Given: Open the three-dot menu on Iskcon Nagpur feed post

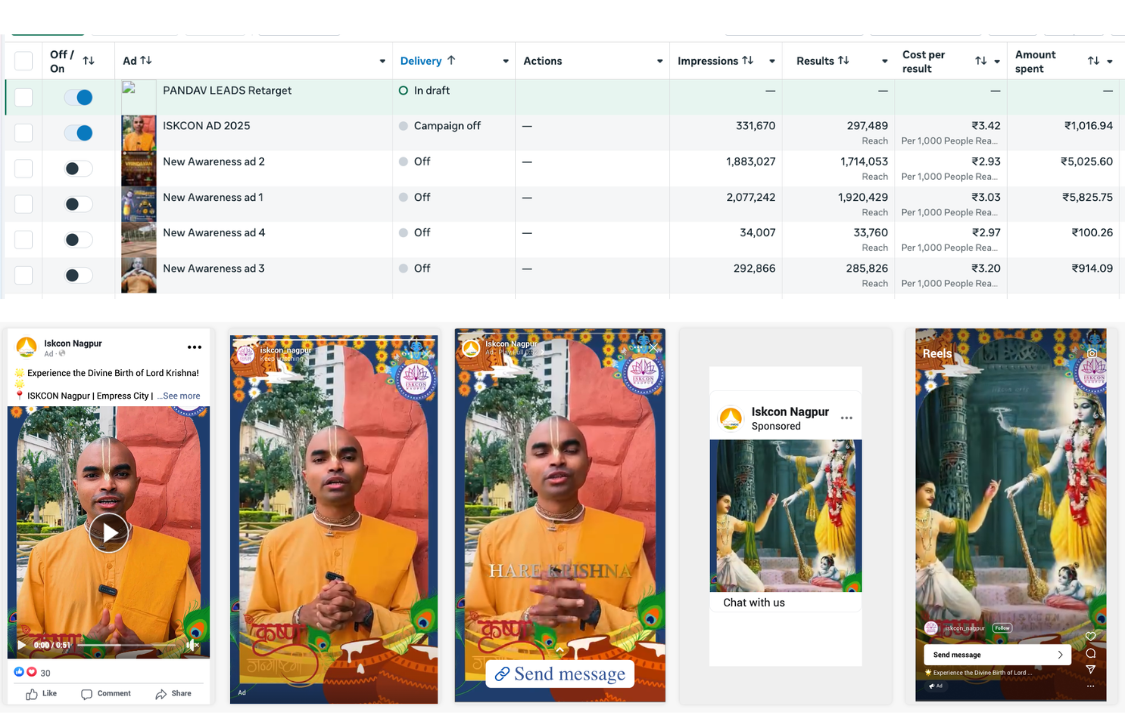Looking at the screenshot, I should 194,348.
